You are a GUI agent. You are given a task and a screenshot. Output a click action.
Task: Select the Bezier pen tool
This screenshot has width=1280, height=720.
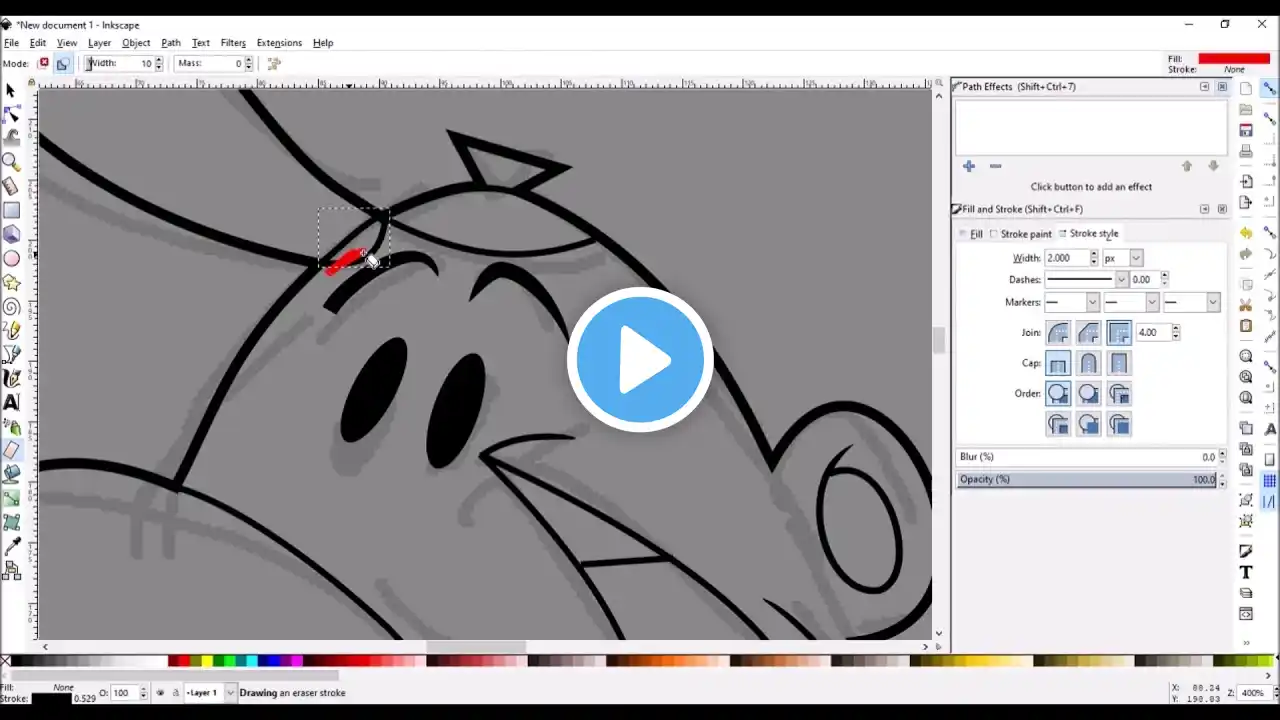pyautogui.click(x=11, y=354)
